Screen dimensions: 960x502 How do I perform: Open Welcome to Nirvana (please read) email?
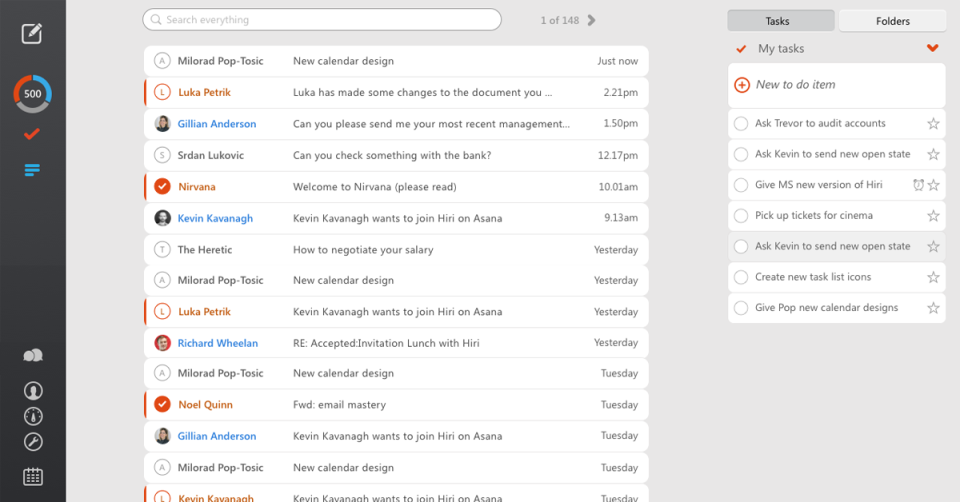pos(396,187)
